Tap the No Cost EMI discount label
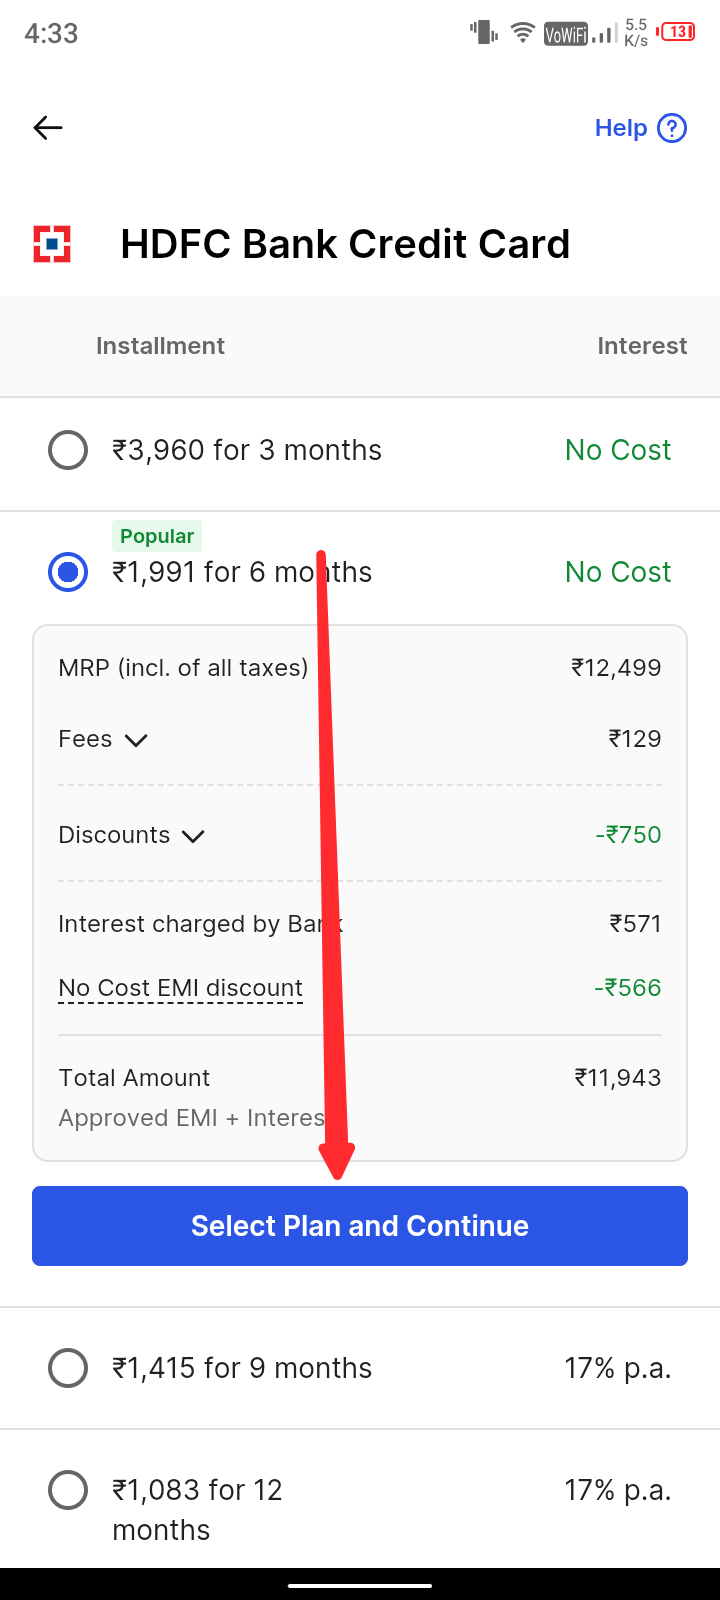Viewport: 720px width, 1600px height. 180,988
